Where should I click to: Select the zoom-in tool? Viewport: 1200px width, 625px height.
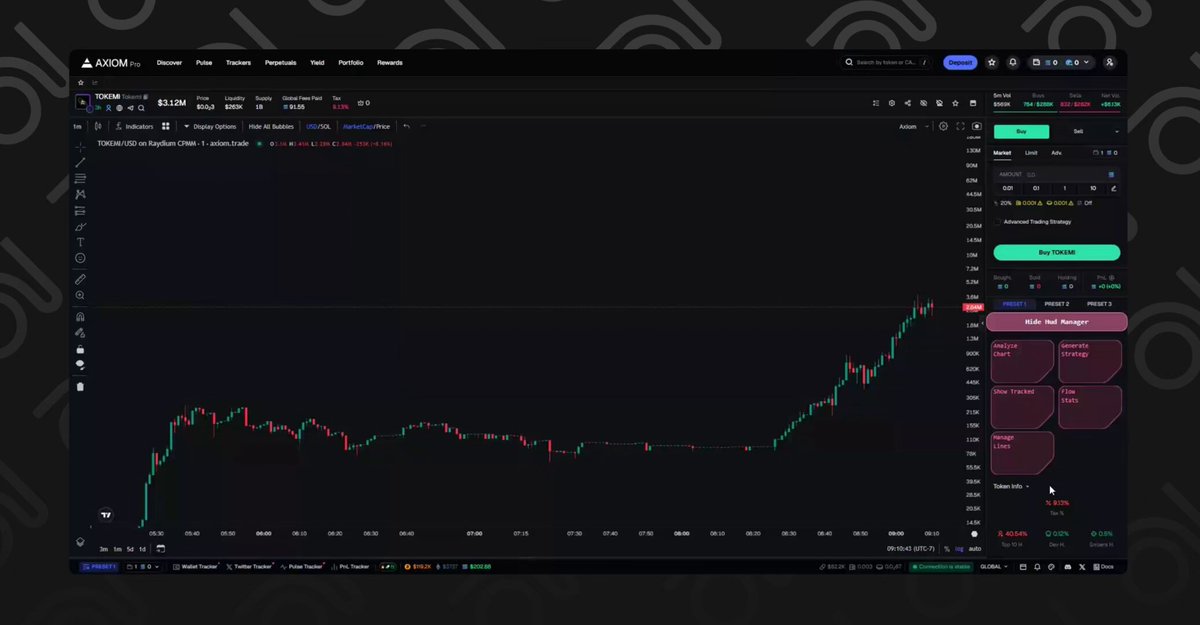point(80,295)
